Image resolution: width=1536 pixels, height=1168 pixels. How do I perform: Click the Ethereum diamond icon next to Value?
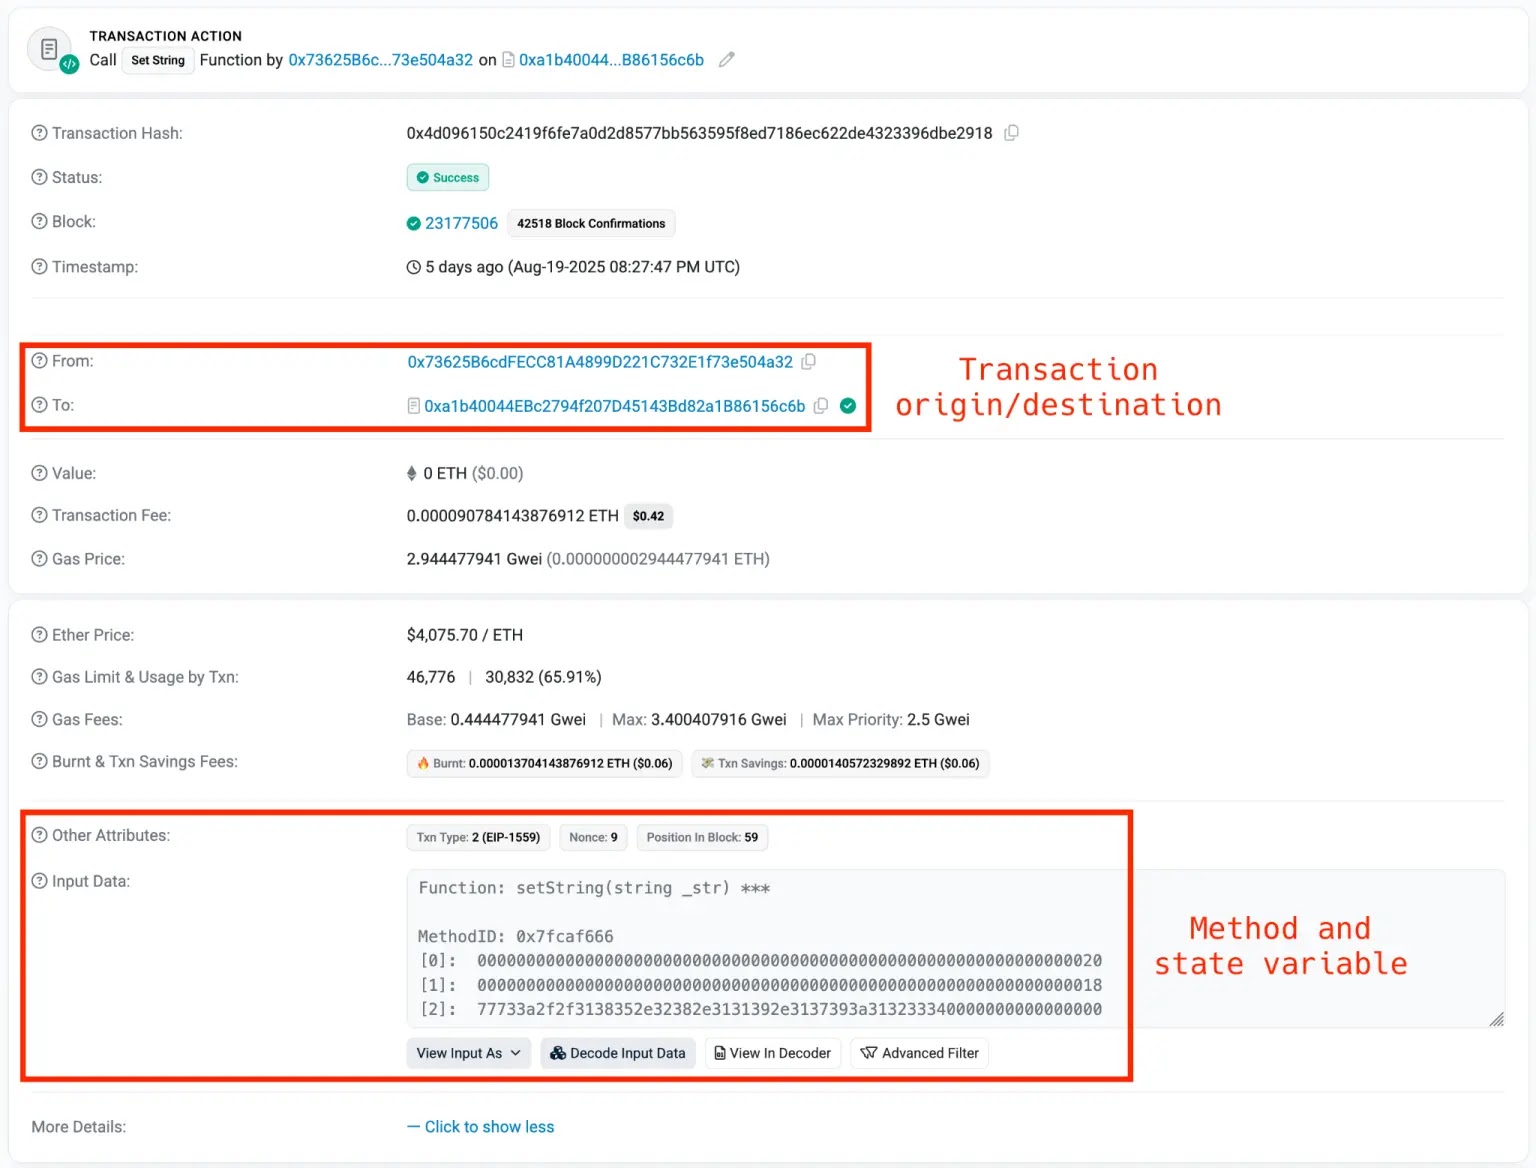[x=412, y=473]
